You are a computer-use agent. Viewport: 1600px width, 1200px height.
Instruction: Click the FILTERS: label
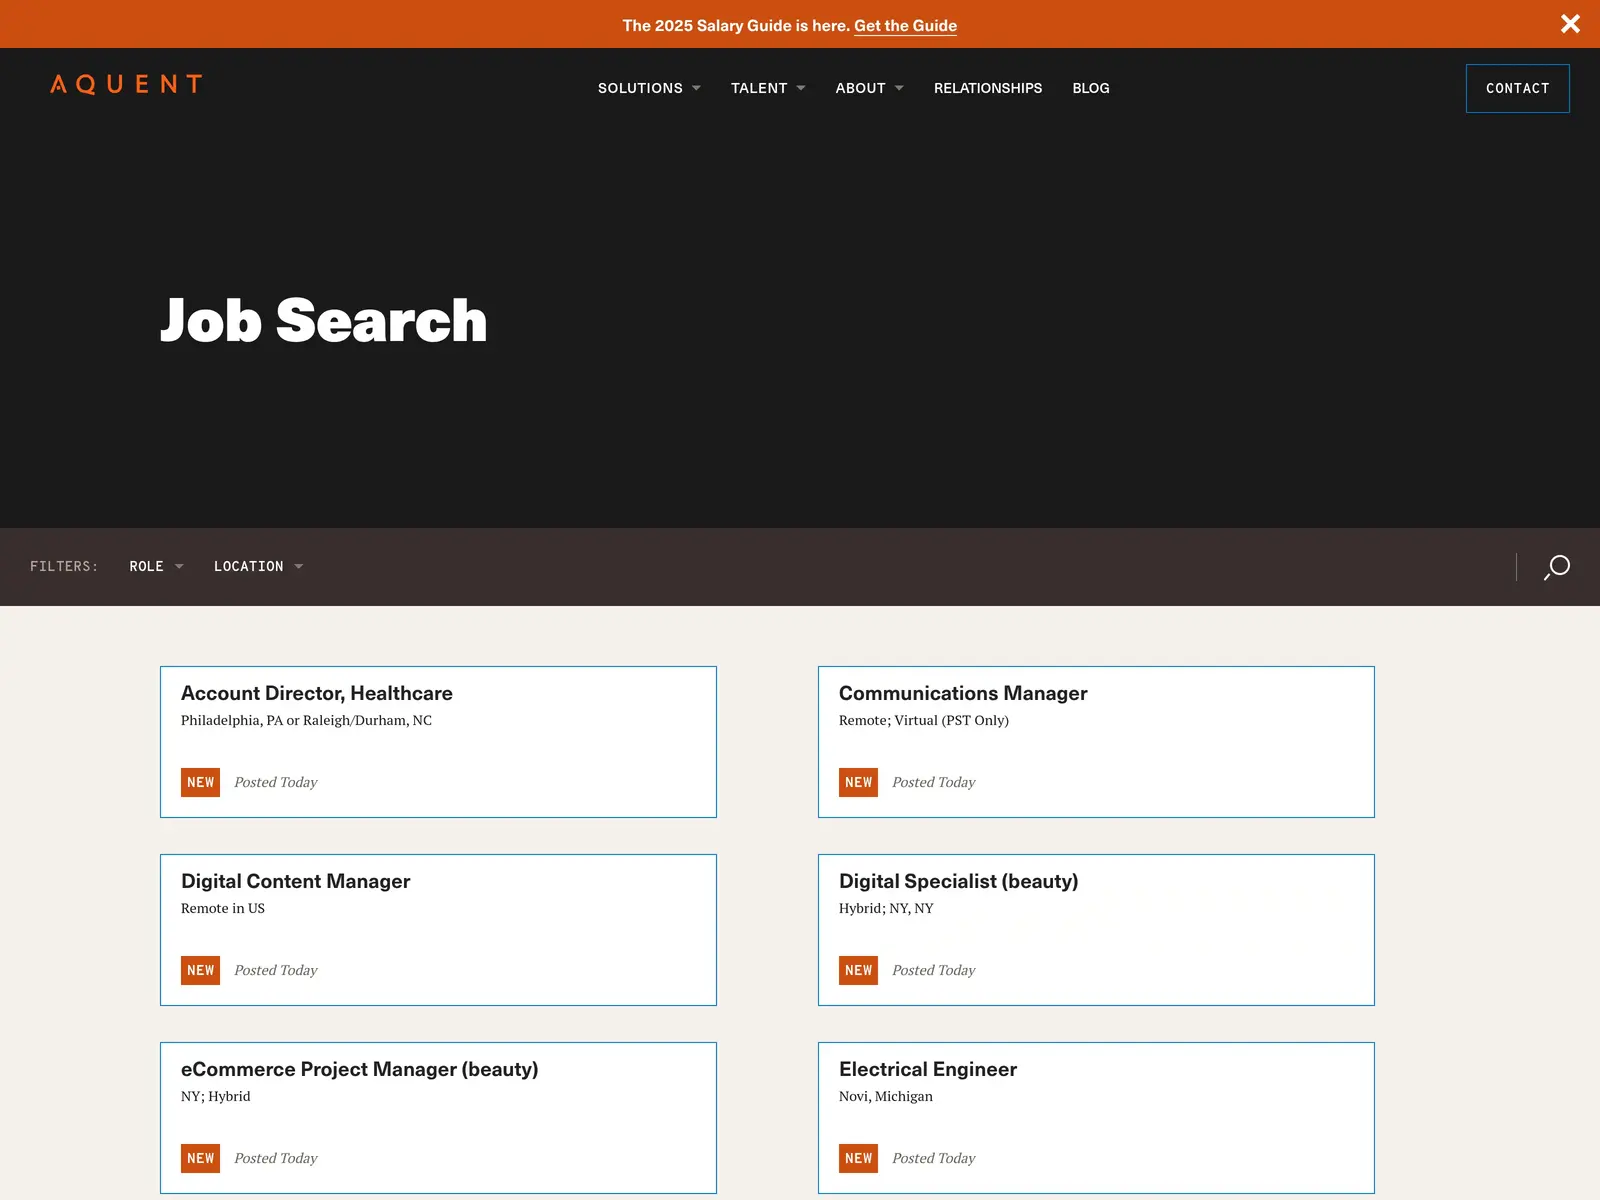[x=64, y=566]
